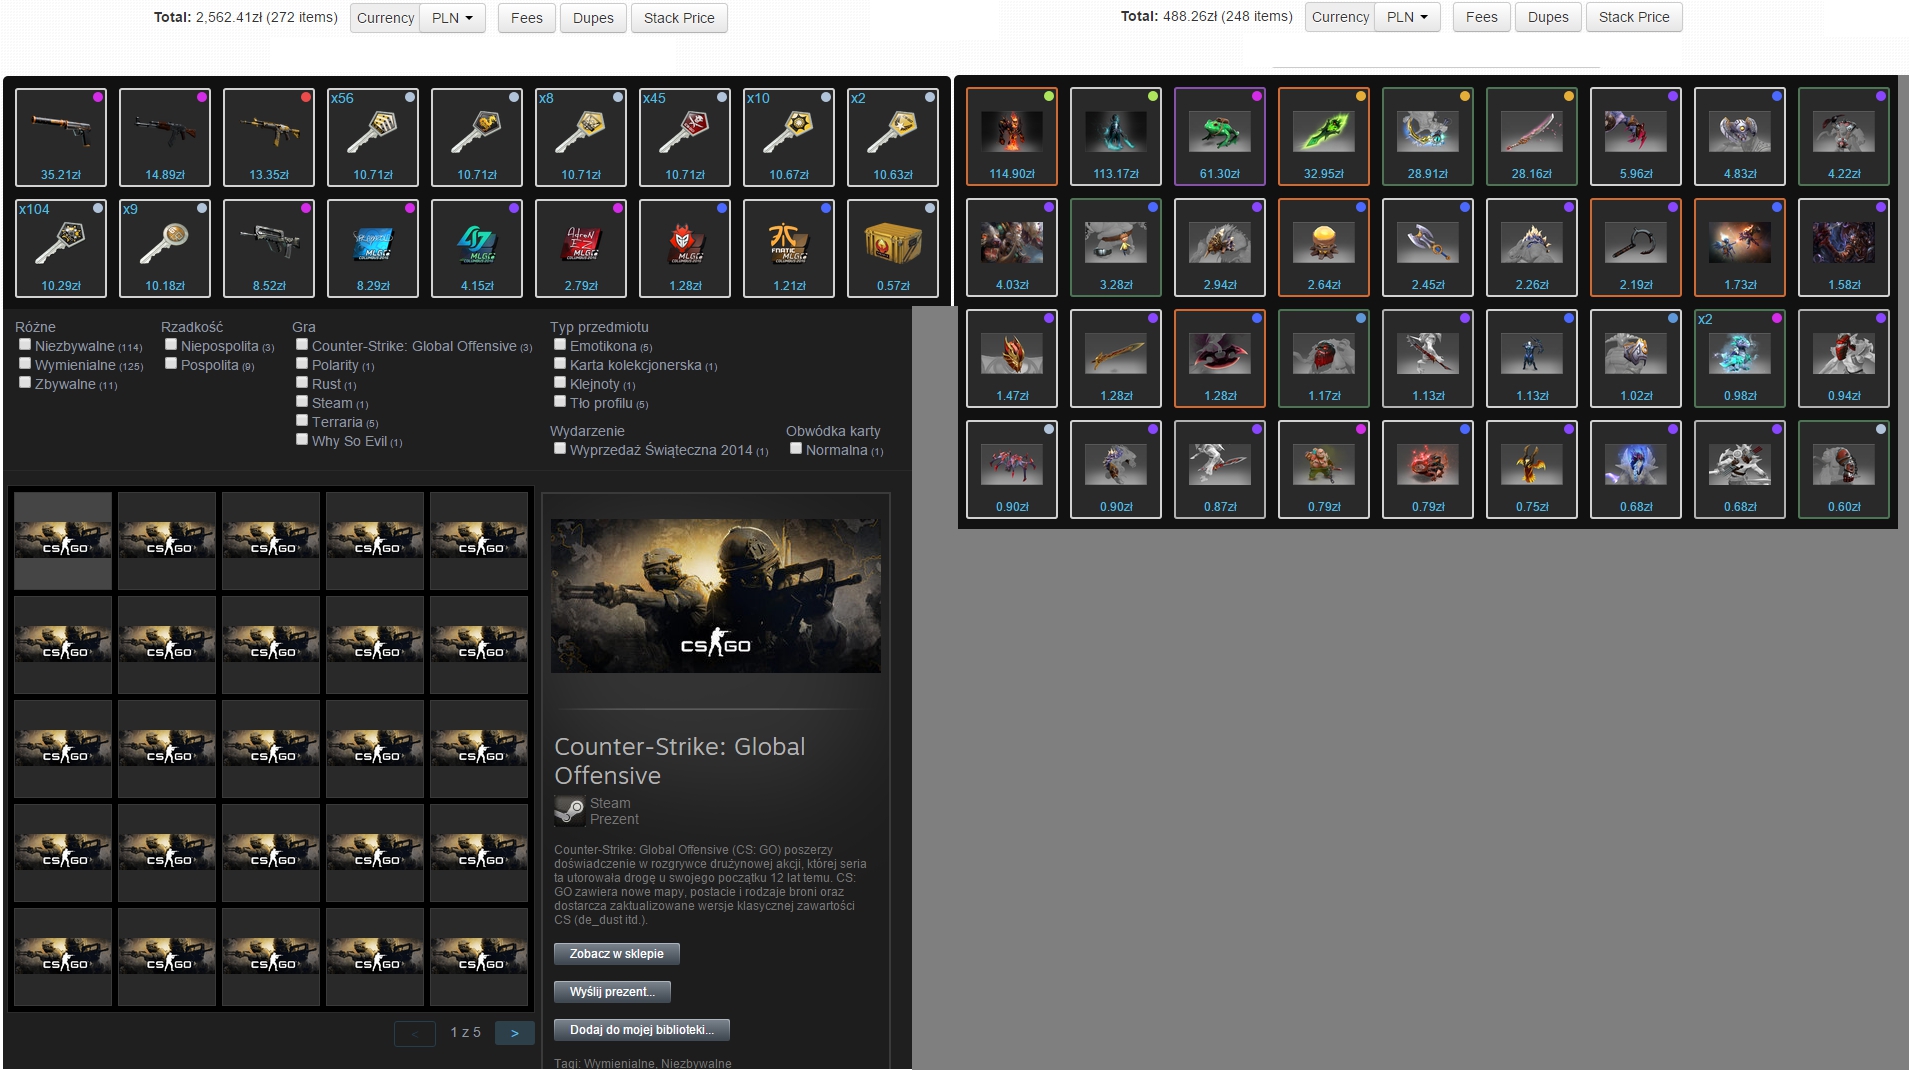Viewport: 1909px width, 1070px height.
Task: Click the right Dupes button
Action: click(1547, 17)
